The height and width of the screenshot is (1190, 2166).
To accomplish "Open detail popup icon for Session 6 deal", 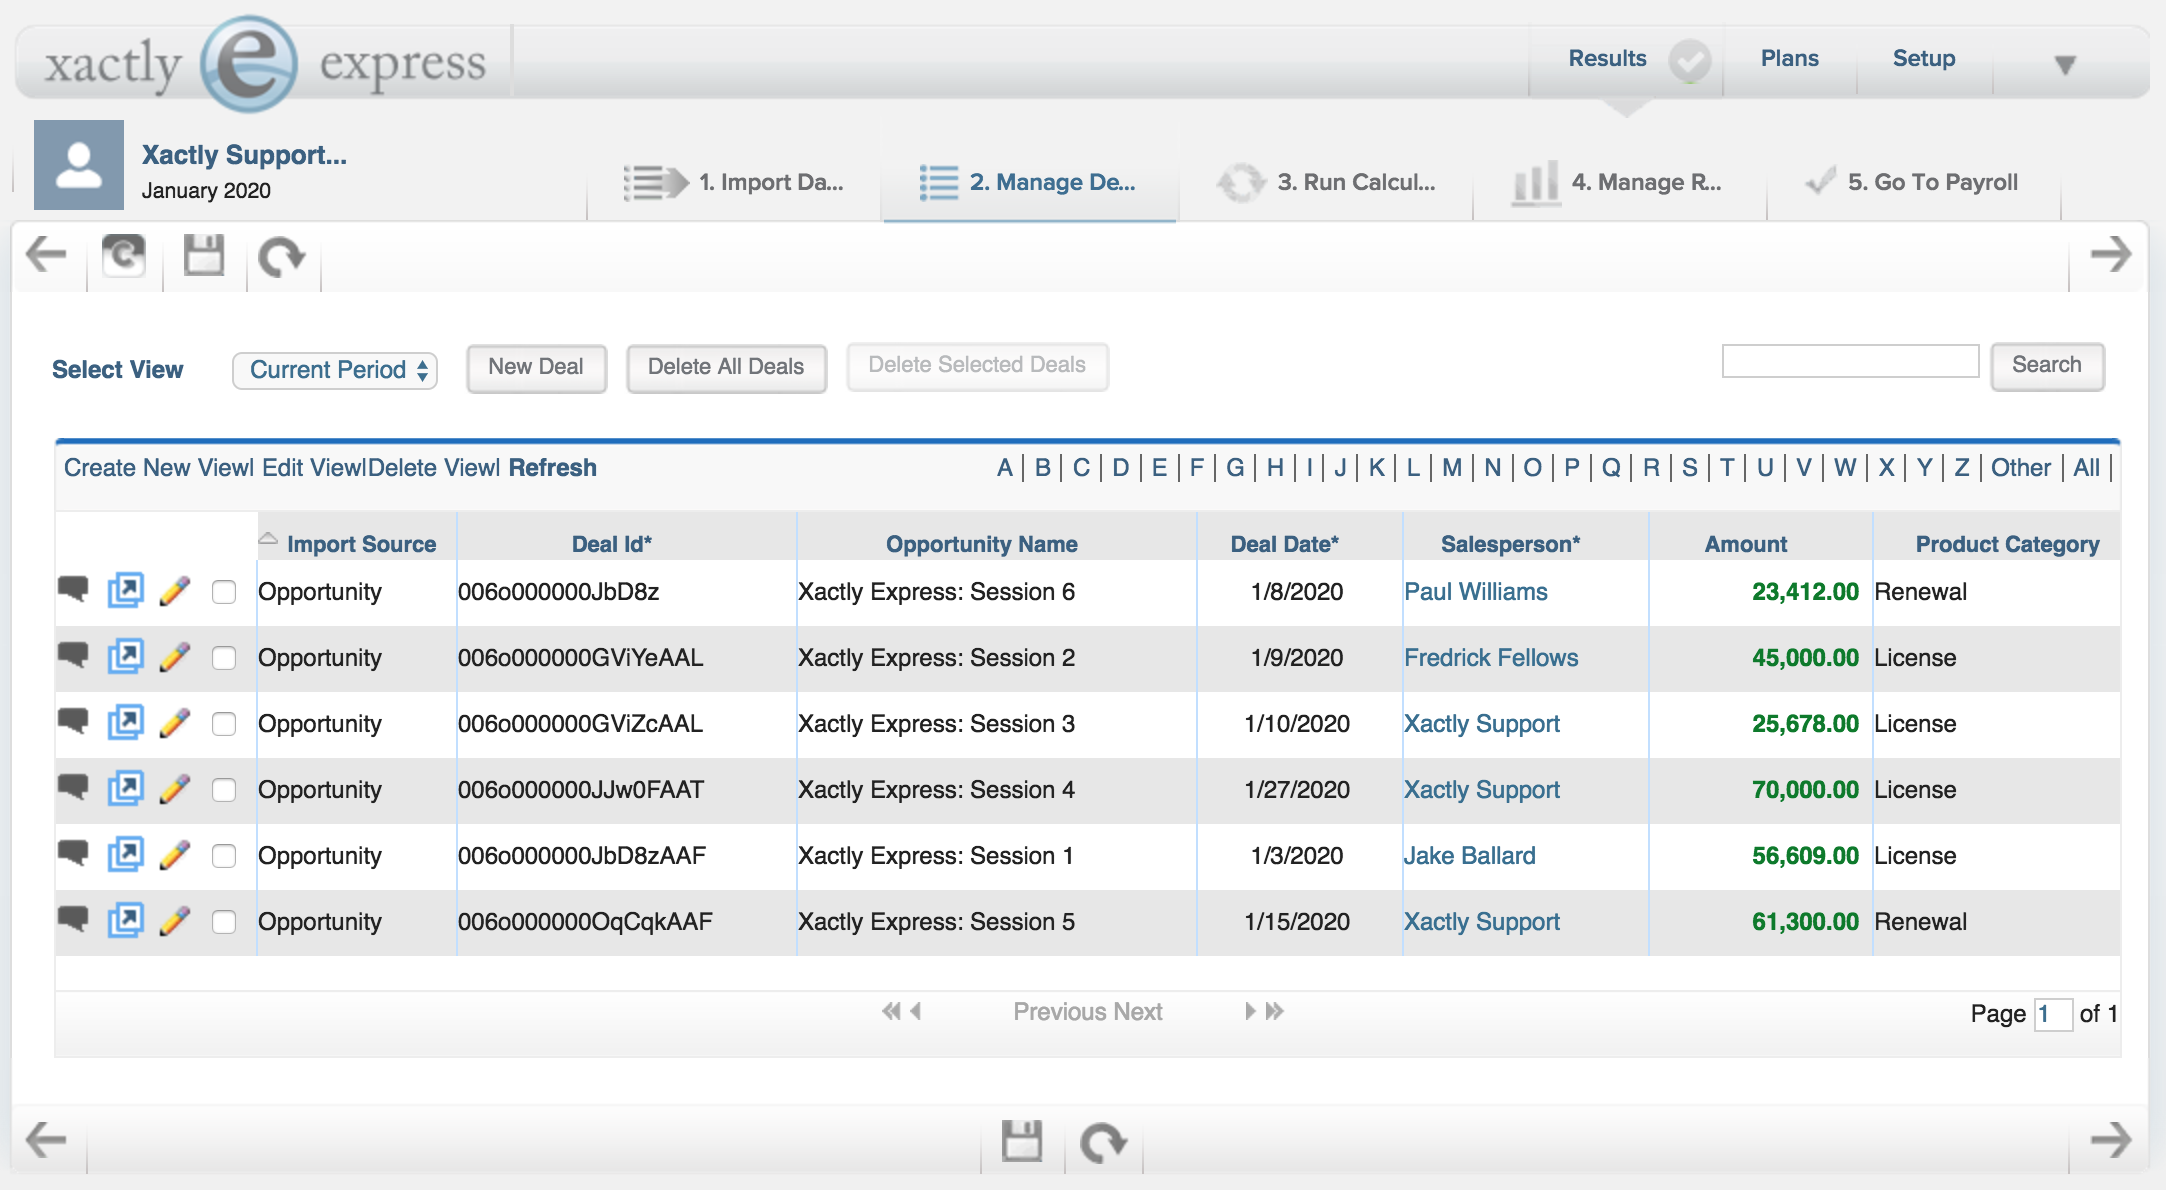I will pyautogui.click(x=125, y=590).
